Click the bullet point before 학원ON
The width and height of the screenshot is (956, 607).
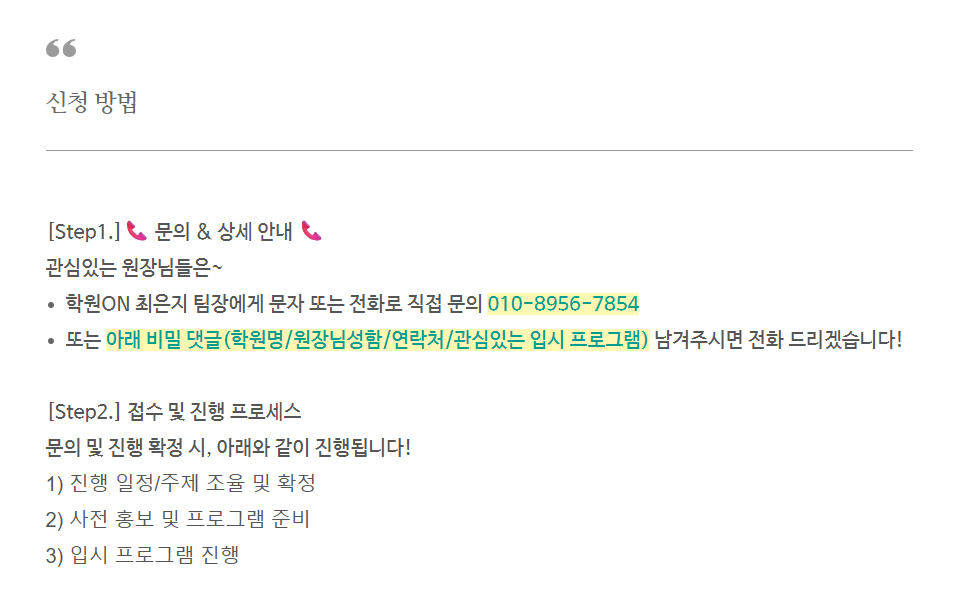[51, 305]
